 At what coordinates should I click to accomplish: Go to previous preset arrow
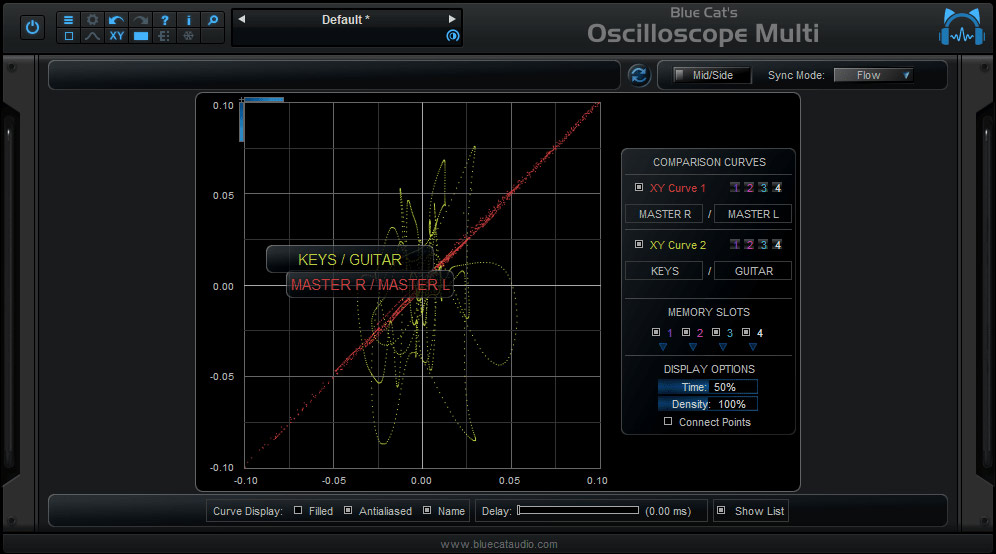click(241, 19)
